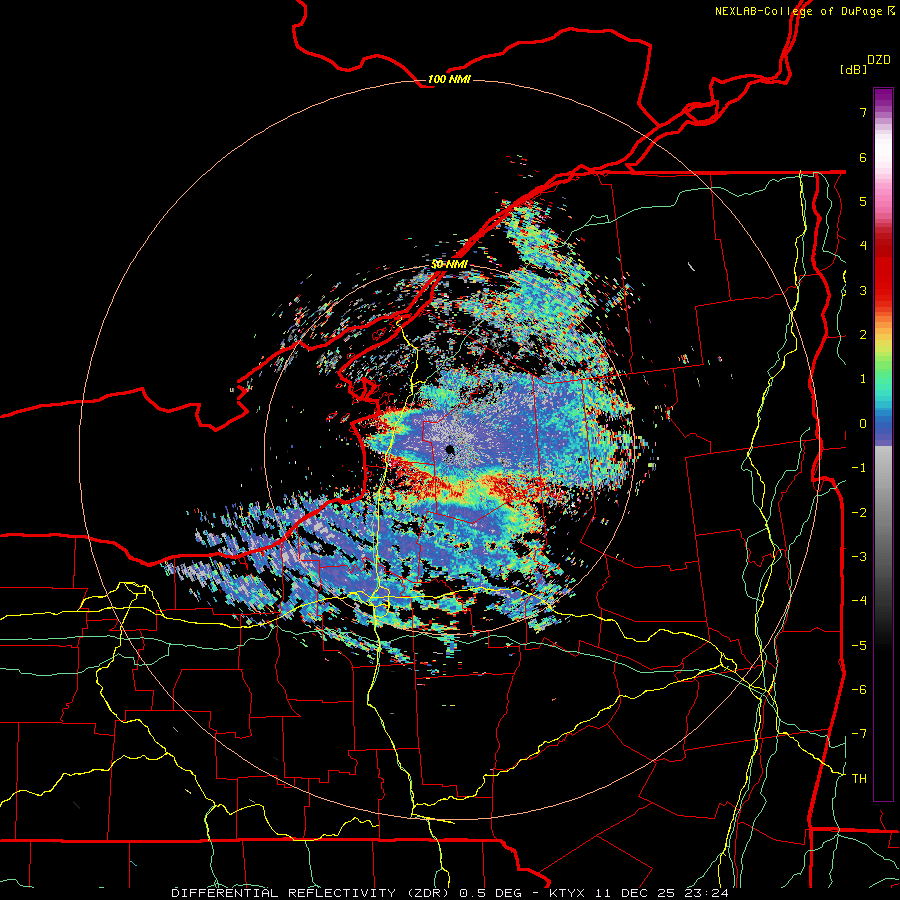Click the TH threshold label on scale
Image resolution: width=900 pixels, height=900 pixels.
tap(859, 778)
